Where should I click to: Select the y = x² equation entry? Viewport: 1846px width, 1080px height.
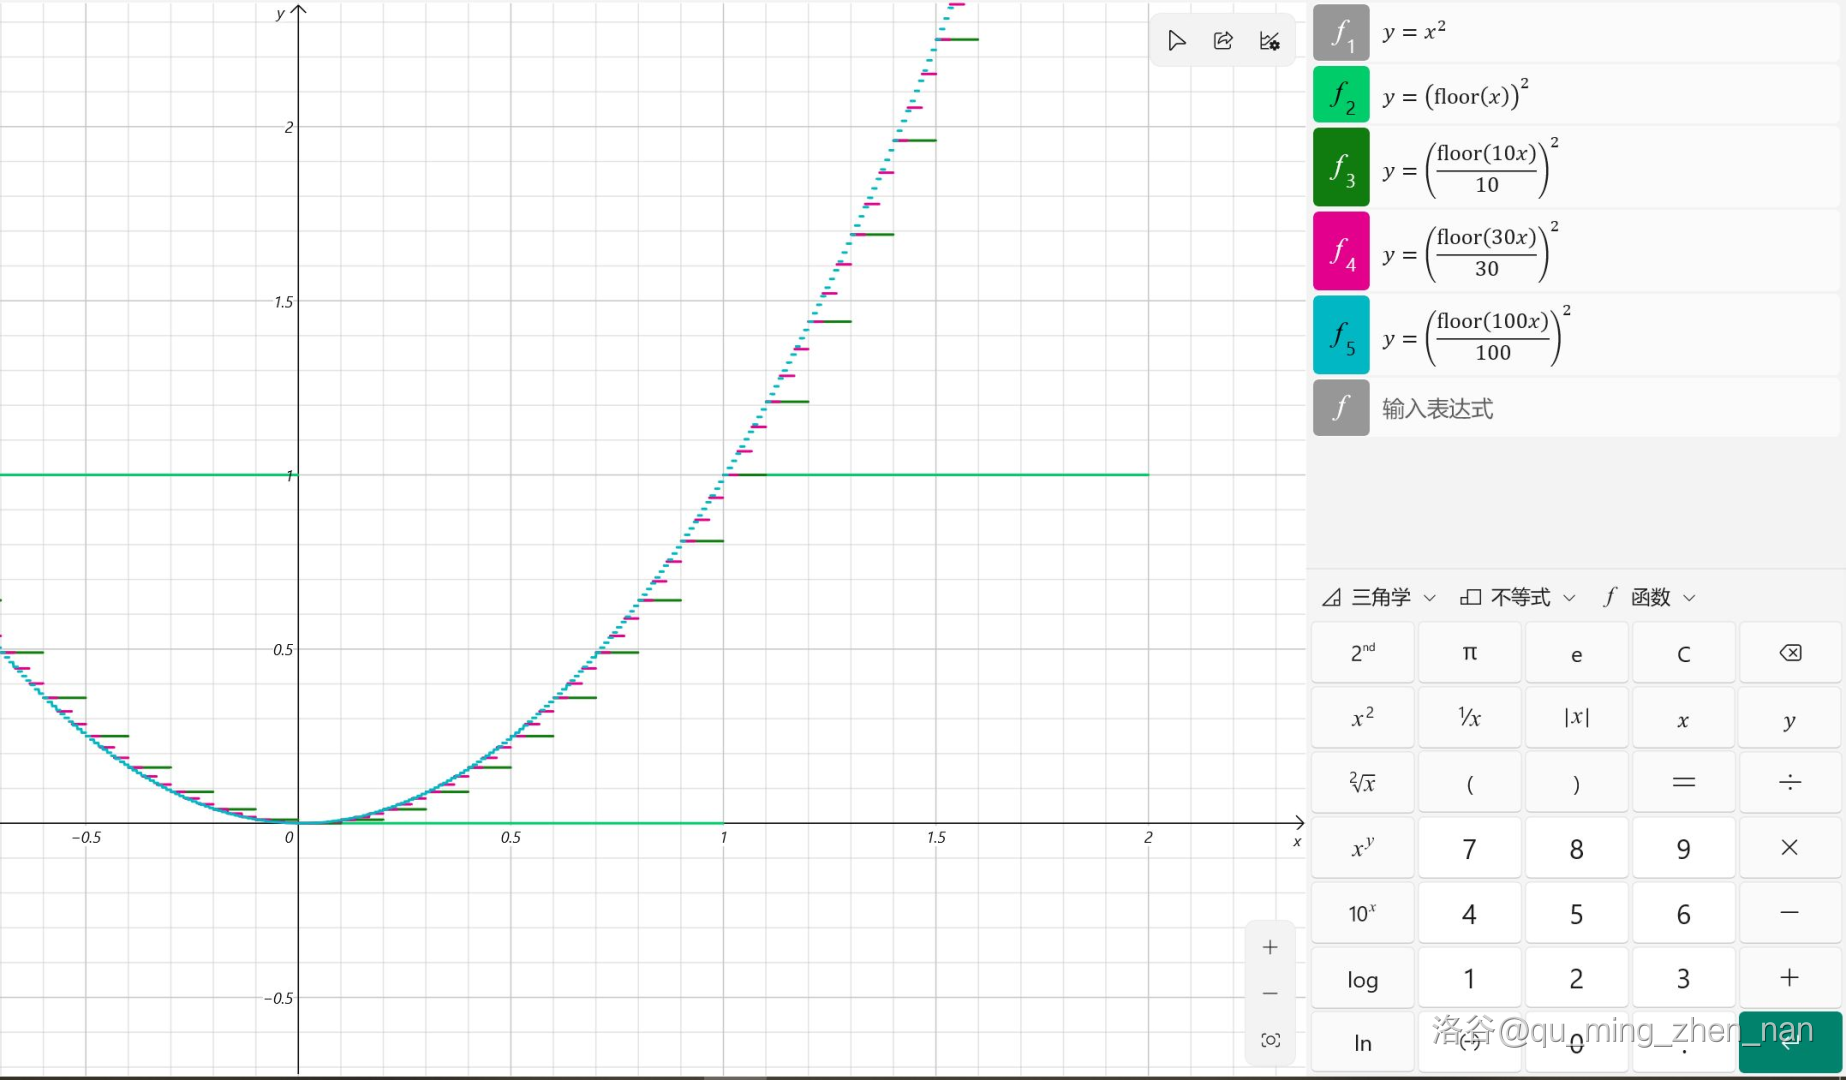tap(1600, 32)
